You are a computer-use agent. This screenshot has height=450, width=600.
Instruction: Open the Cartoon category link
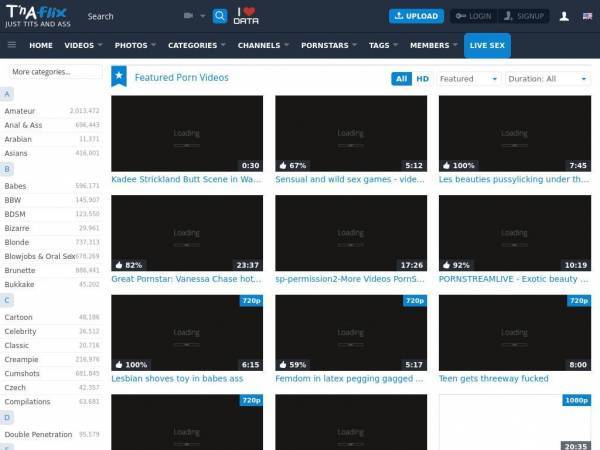[x=18, y=317]
